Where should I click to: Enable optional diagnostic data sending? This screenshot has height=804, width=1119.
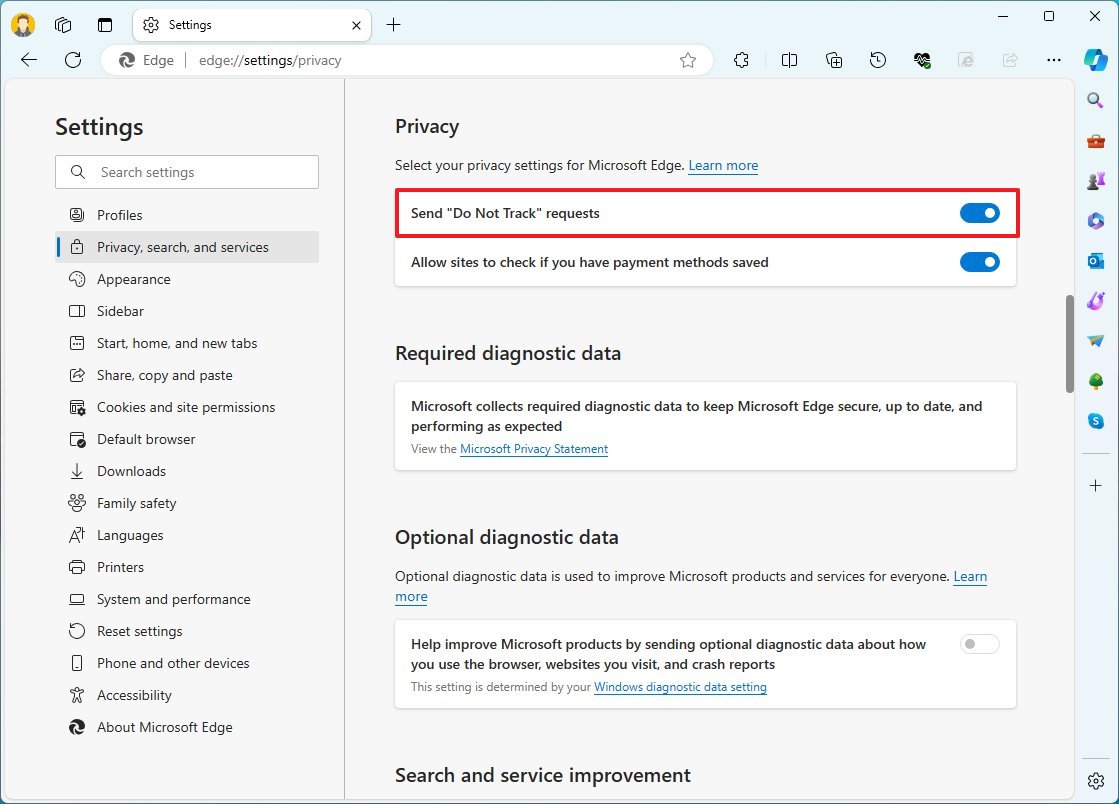point(979,644)
